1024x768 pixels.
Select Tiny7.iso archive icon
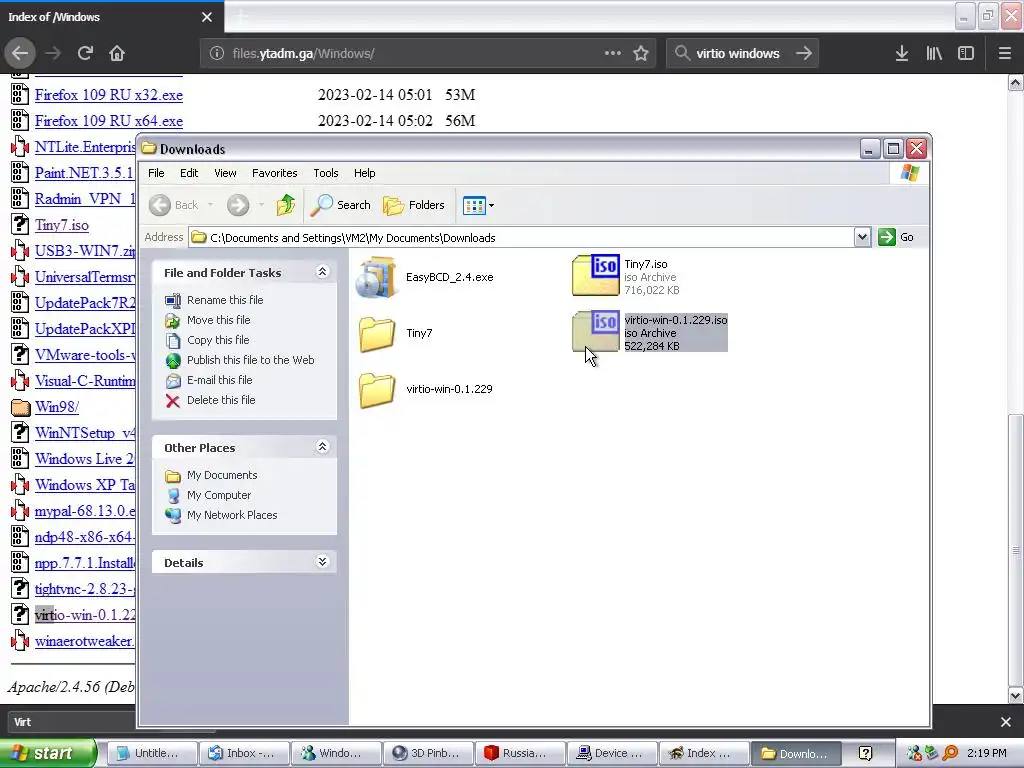point(596,276)
